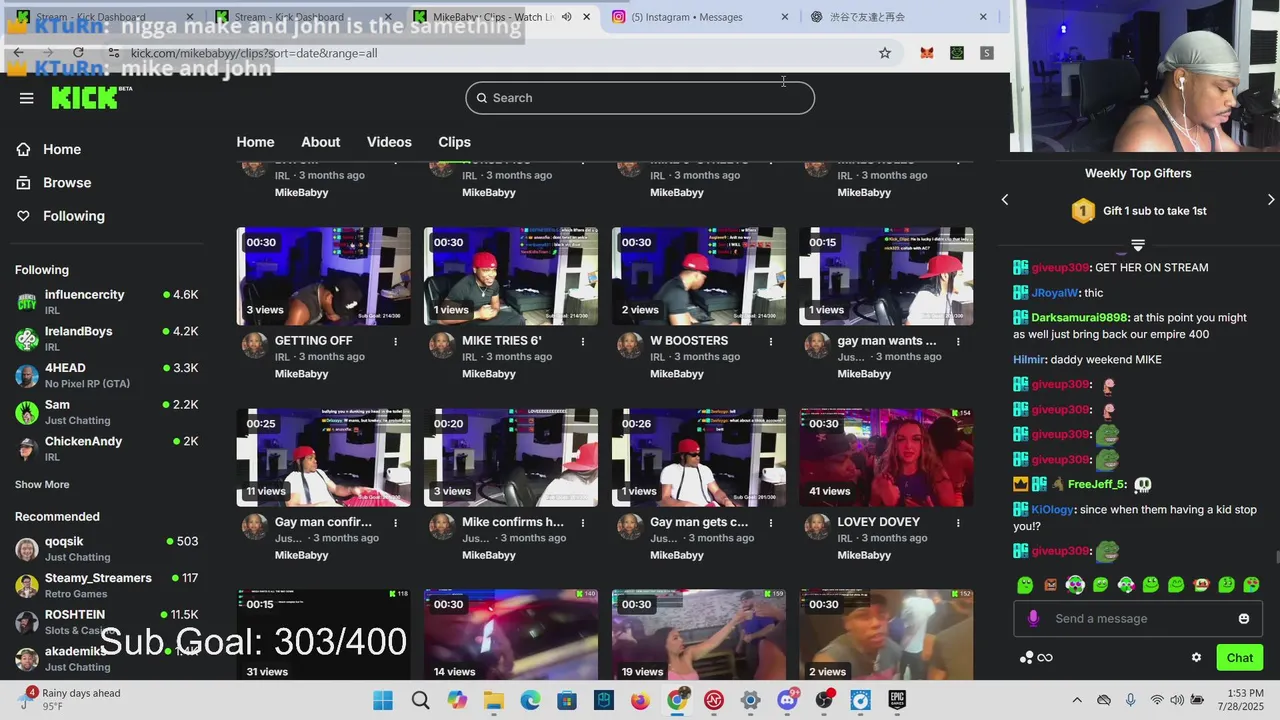Open system volume control in tray
Image resolution: width=1280 pixels, height=720 pixels.
tap(1178, 700)
